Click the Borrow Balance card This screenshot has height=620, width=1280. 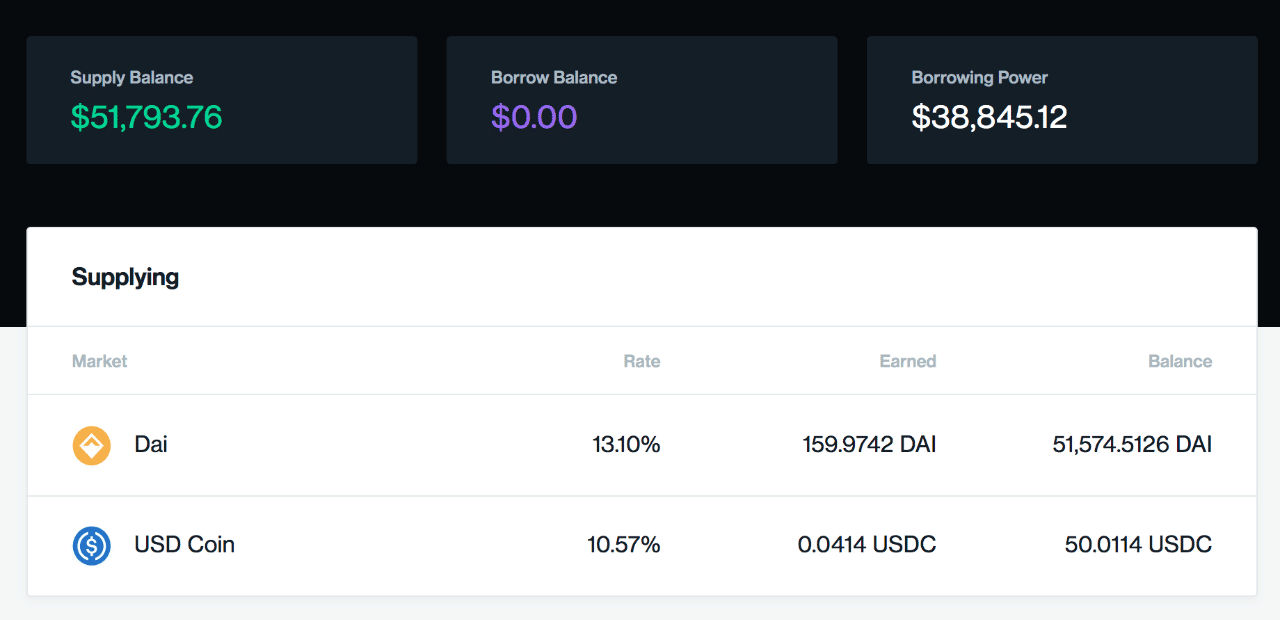click(x=641, y=100)
